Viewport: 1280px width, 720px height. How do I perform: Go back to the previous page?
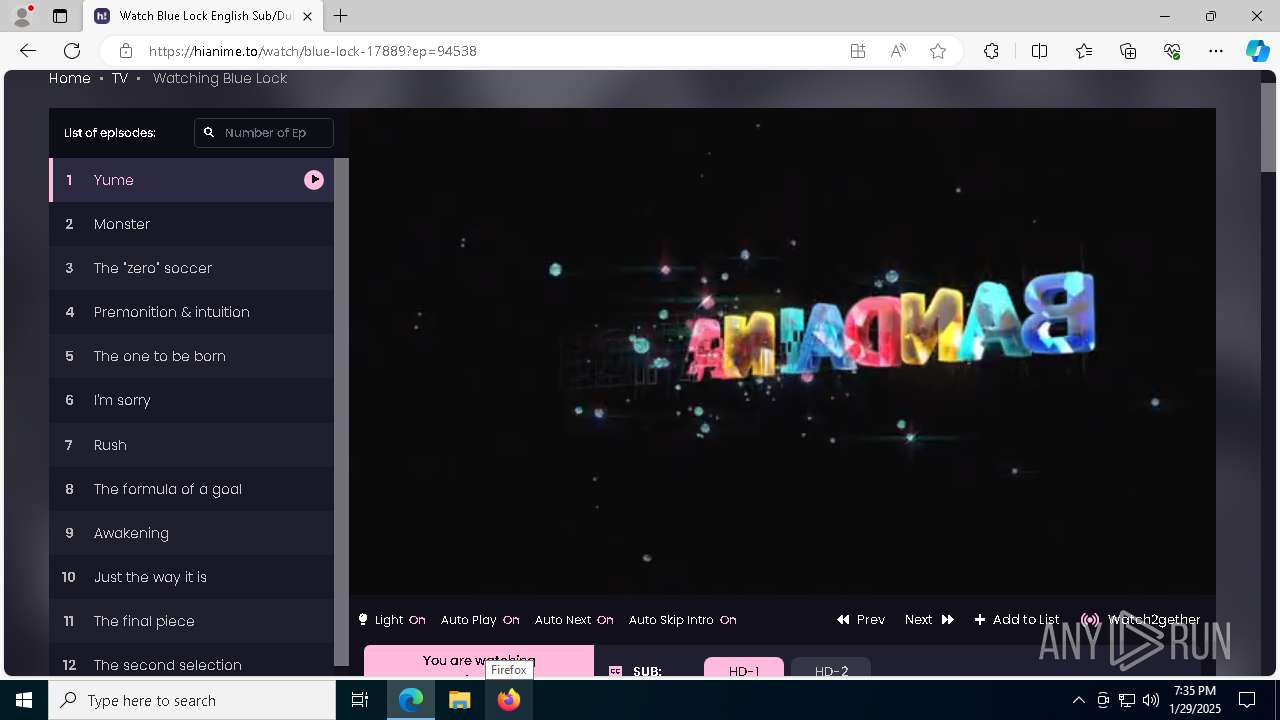[x=28, y=51]
